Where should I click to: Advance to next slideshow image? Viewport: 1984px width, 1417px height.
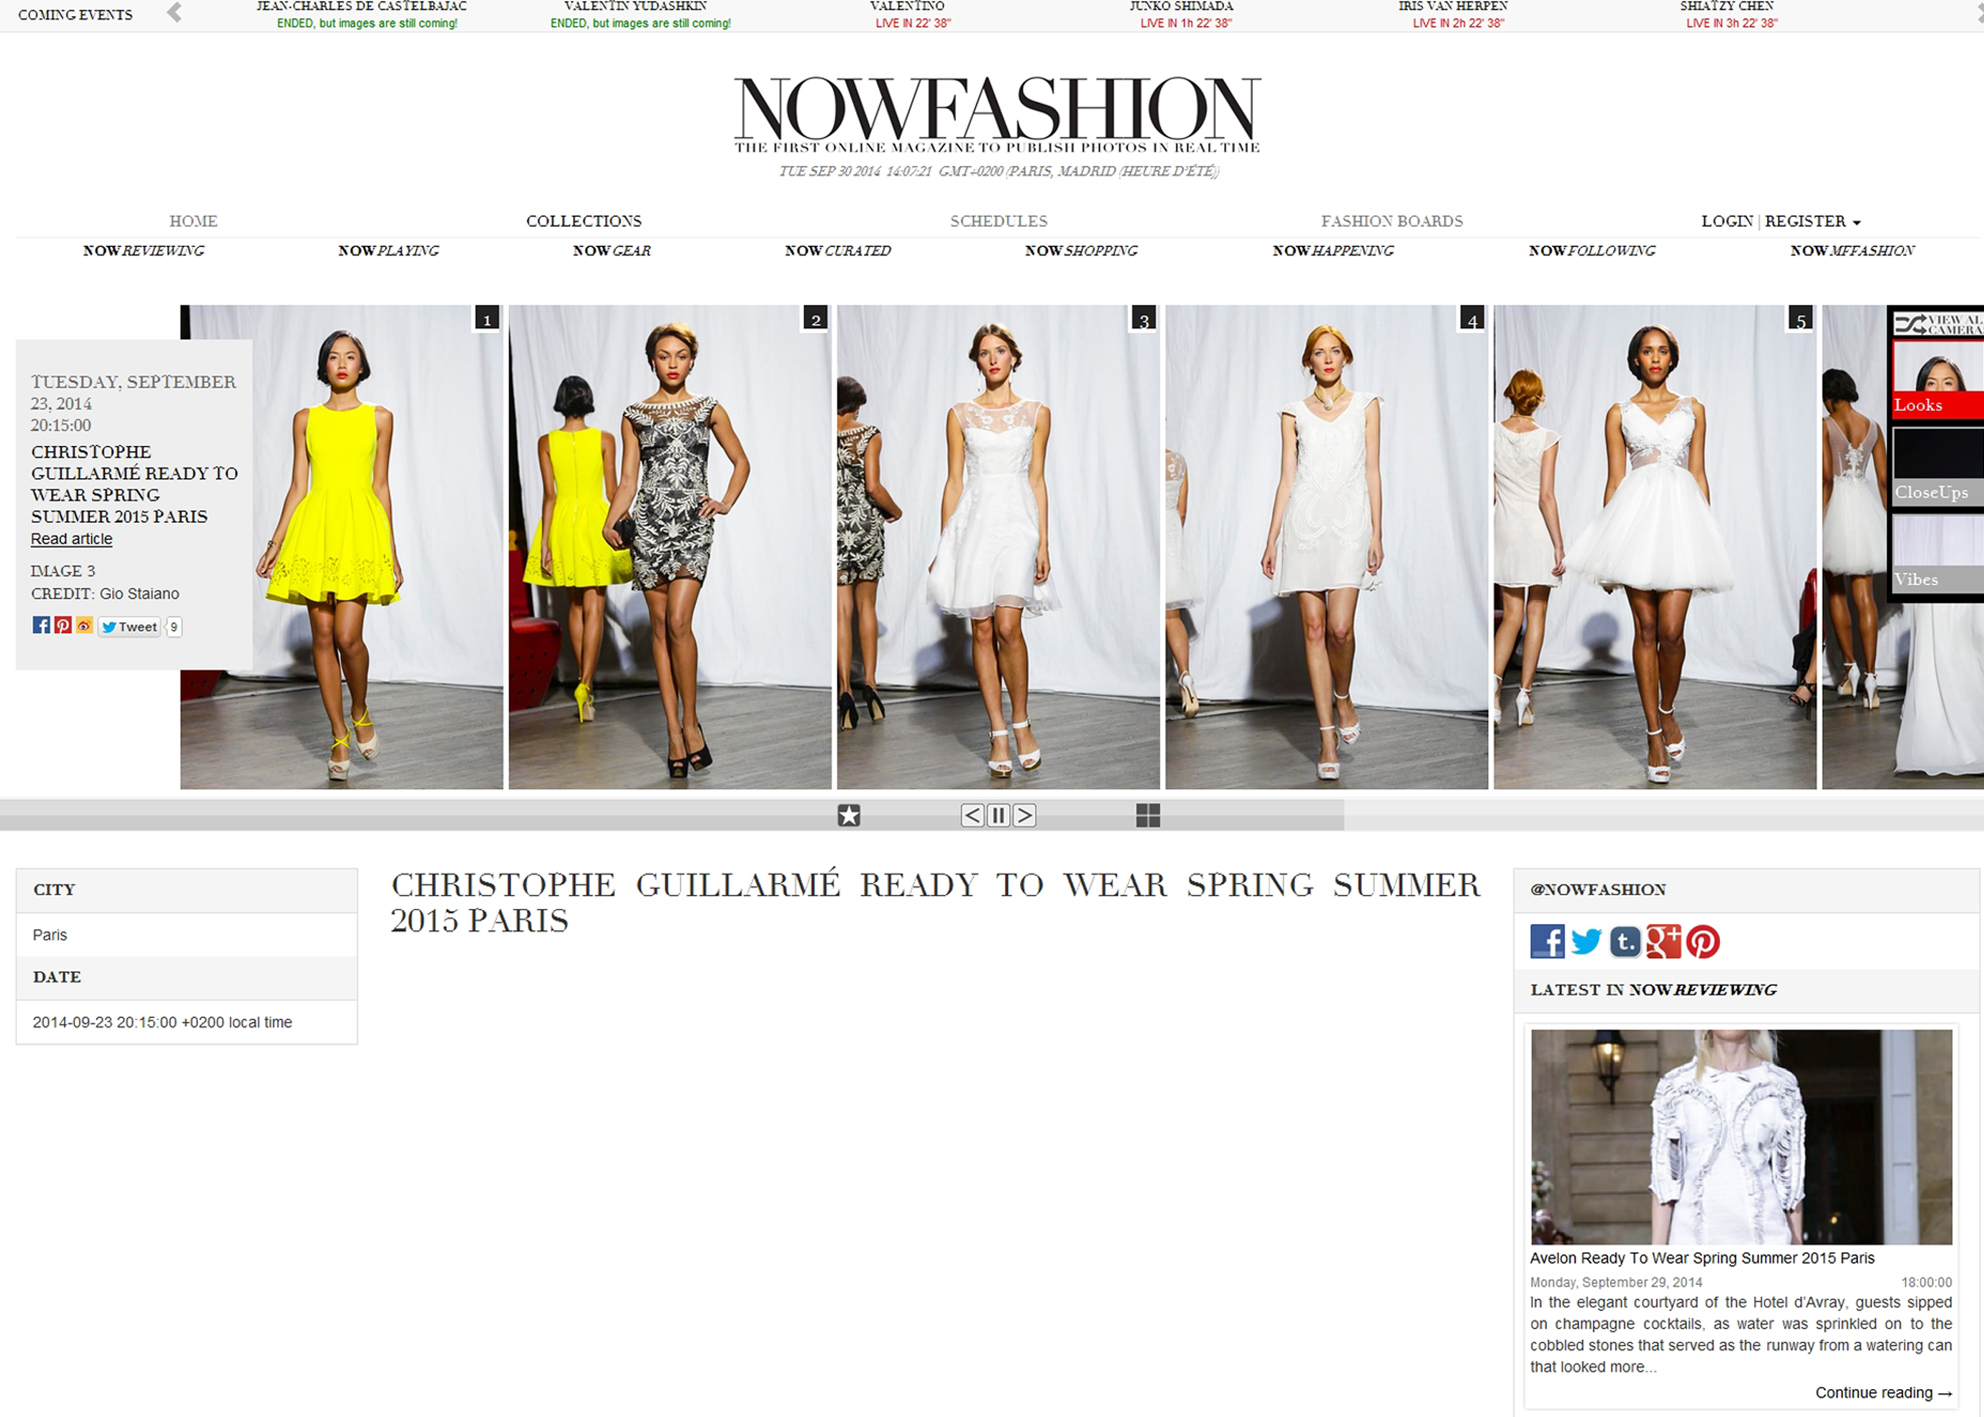[1024, 815]
